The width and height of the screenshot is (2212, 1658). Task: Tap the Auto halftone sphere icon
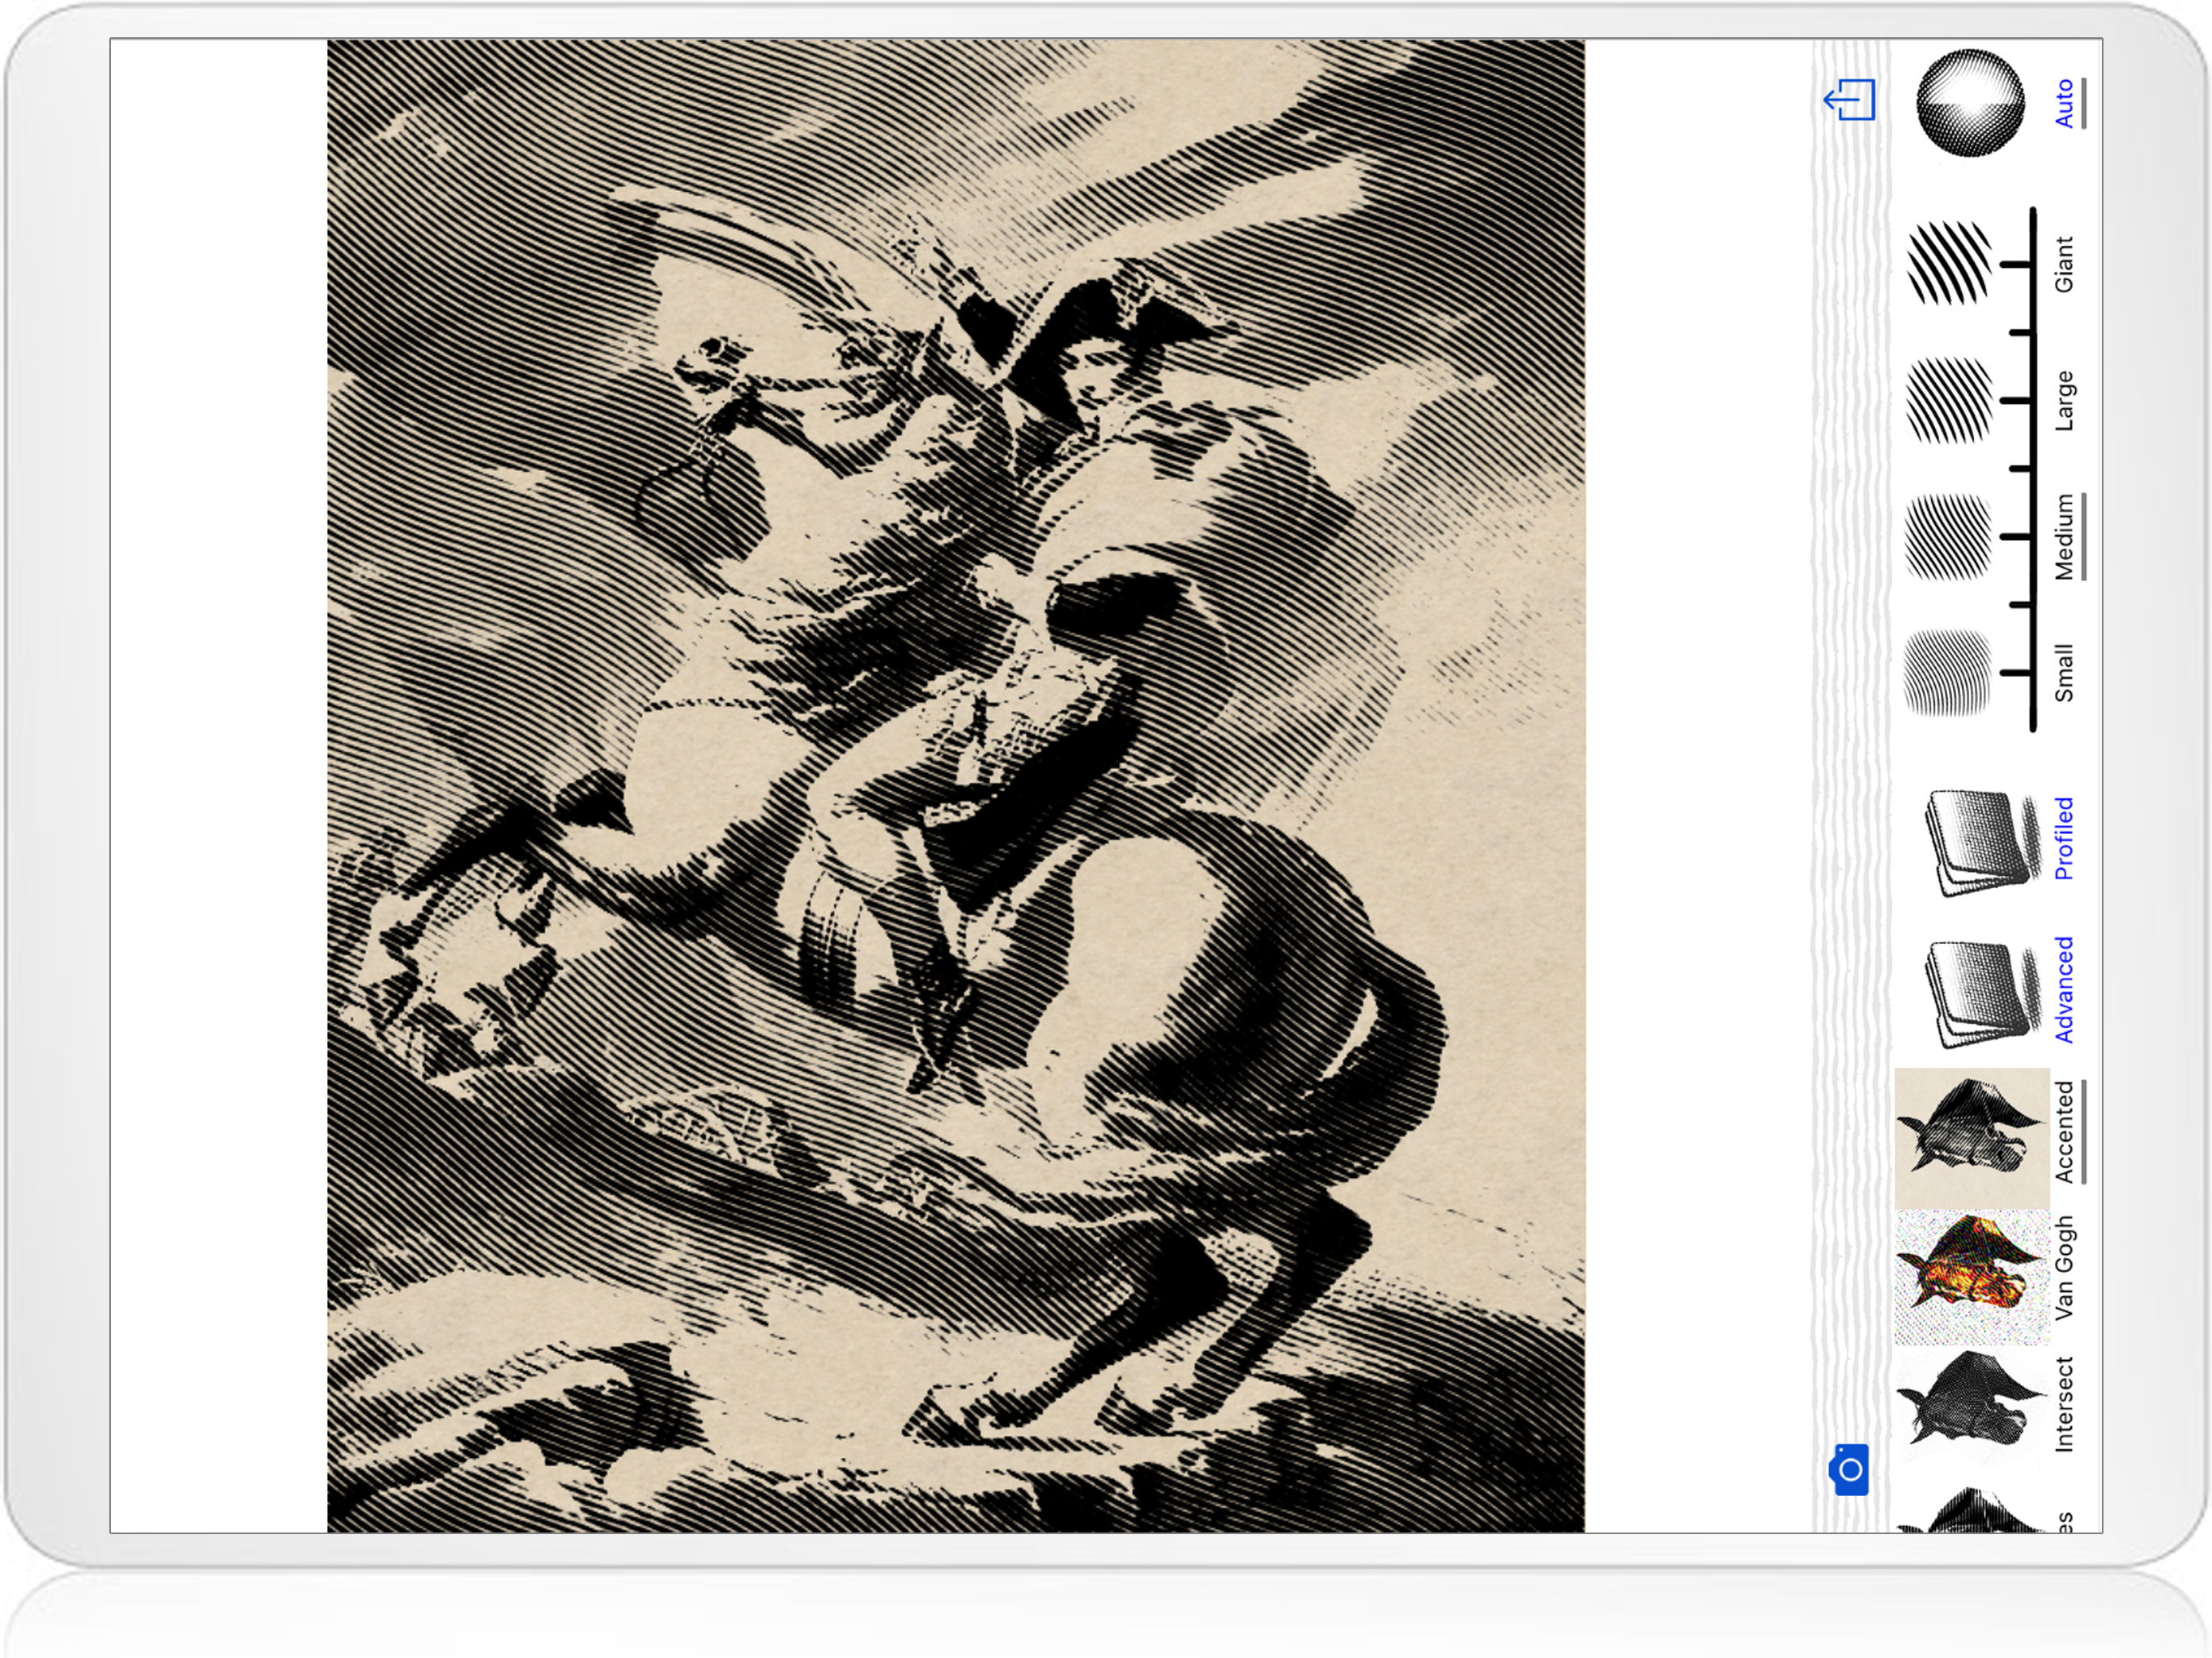pyautogui.click(x=1970, y=103)
